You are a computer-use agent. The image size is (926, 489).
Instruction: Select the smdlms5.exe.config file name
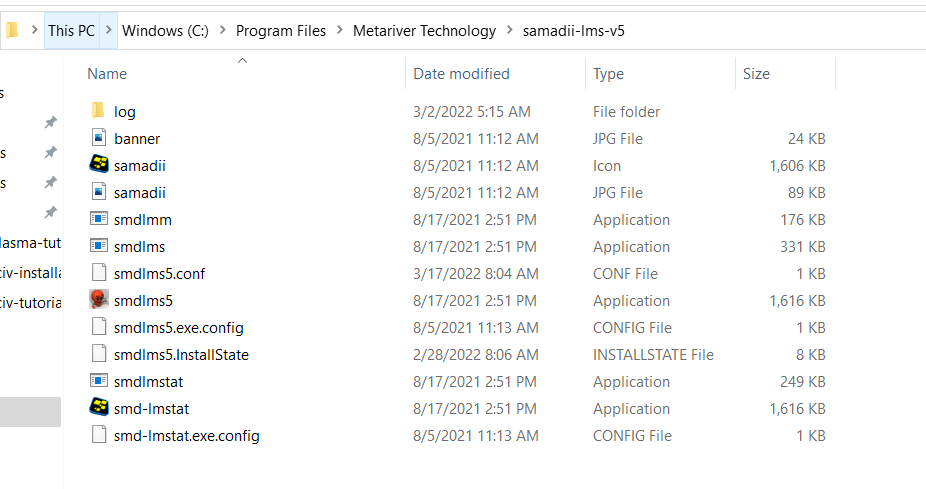pos(179,327)
